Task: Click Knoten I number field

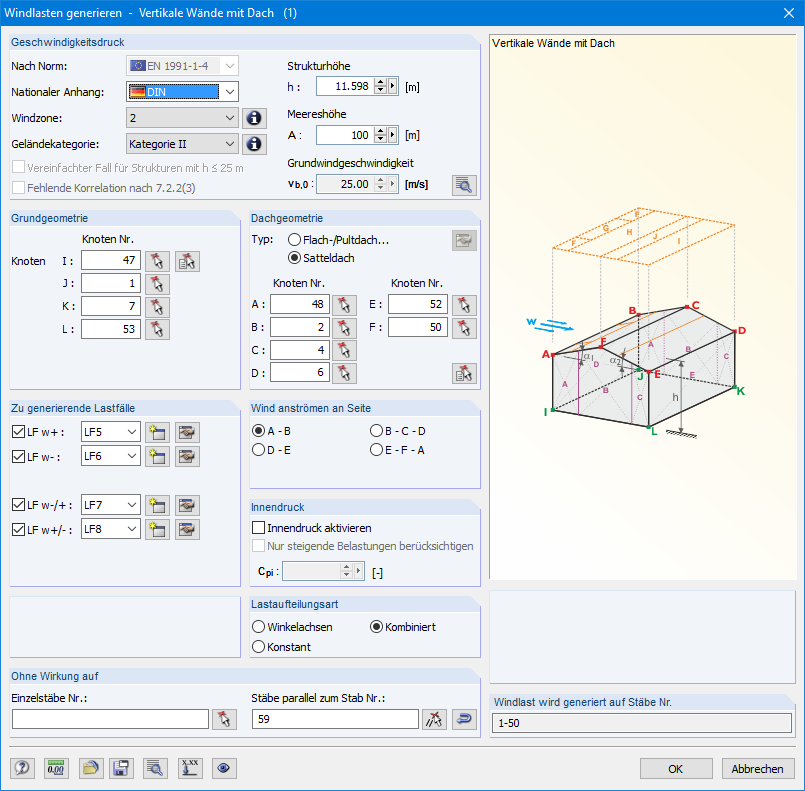Action: (x=111, y=260)
